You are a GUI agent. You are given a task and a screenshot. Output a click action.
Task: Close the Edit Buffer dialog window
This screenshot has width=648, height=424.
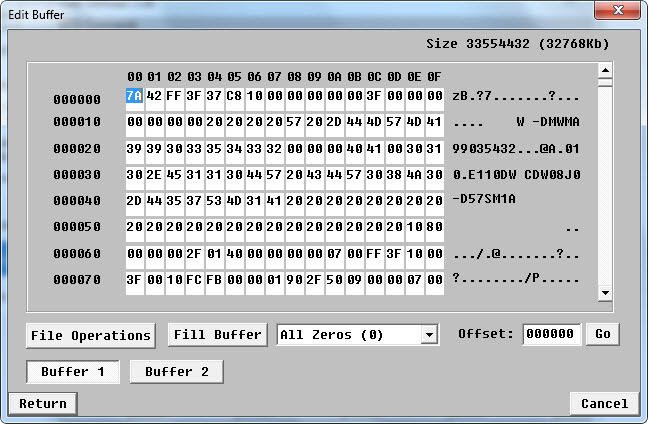tap(616, 10)
